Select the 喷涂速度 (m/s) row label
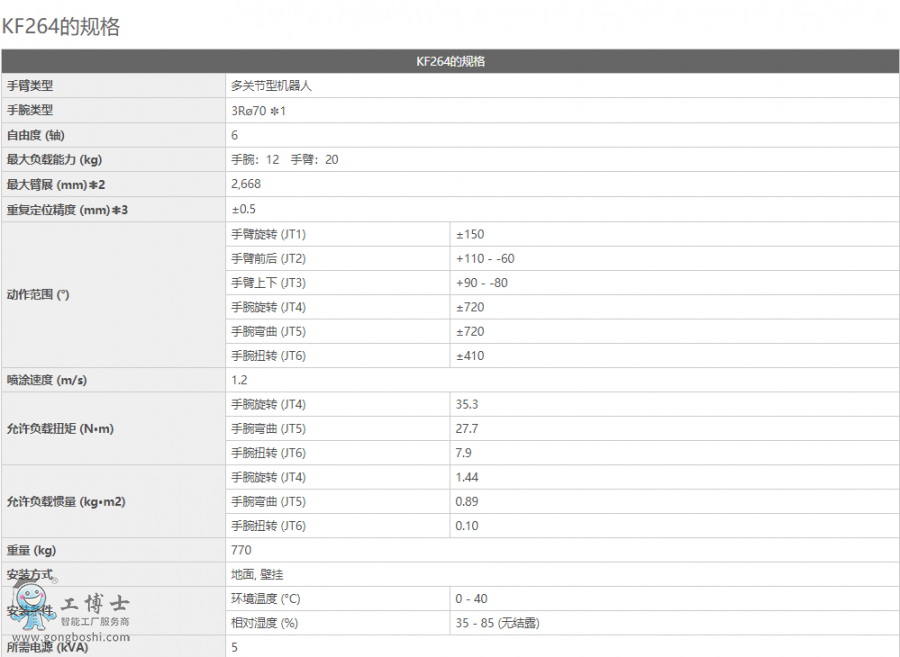This screenshot has height=657, width=900. [x=47, y=380]
